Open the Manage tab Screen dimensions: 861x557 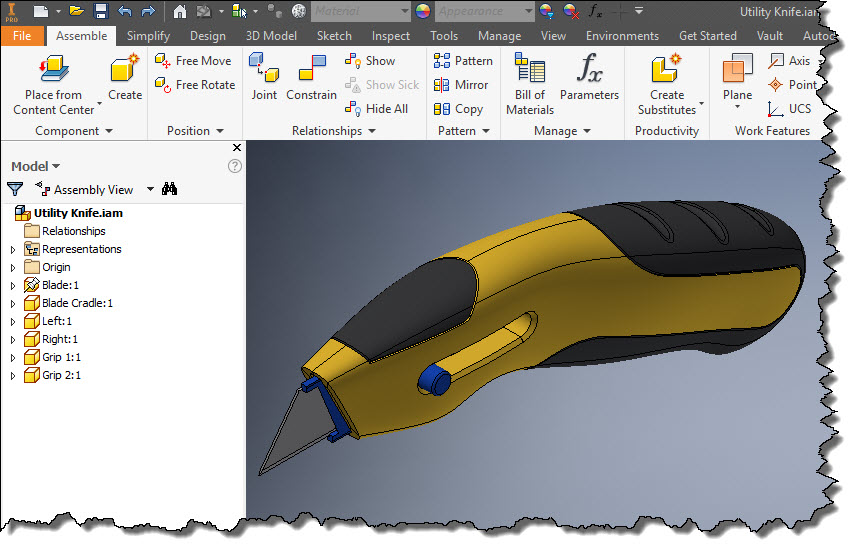click(x=499, y=36)
